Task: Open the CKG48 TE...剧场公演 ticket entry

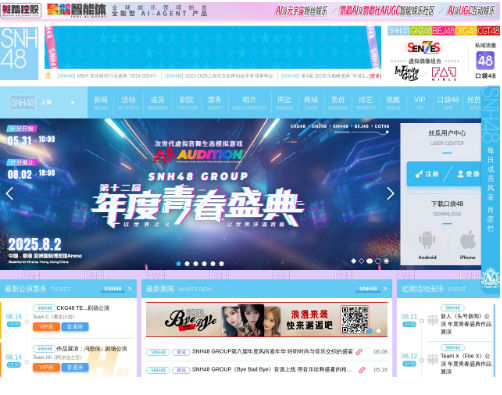Action: pyautogui.click(x=83, y=308)
